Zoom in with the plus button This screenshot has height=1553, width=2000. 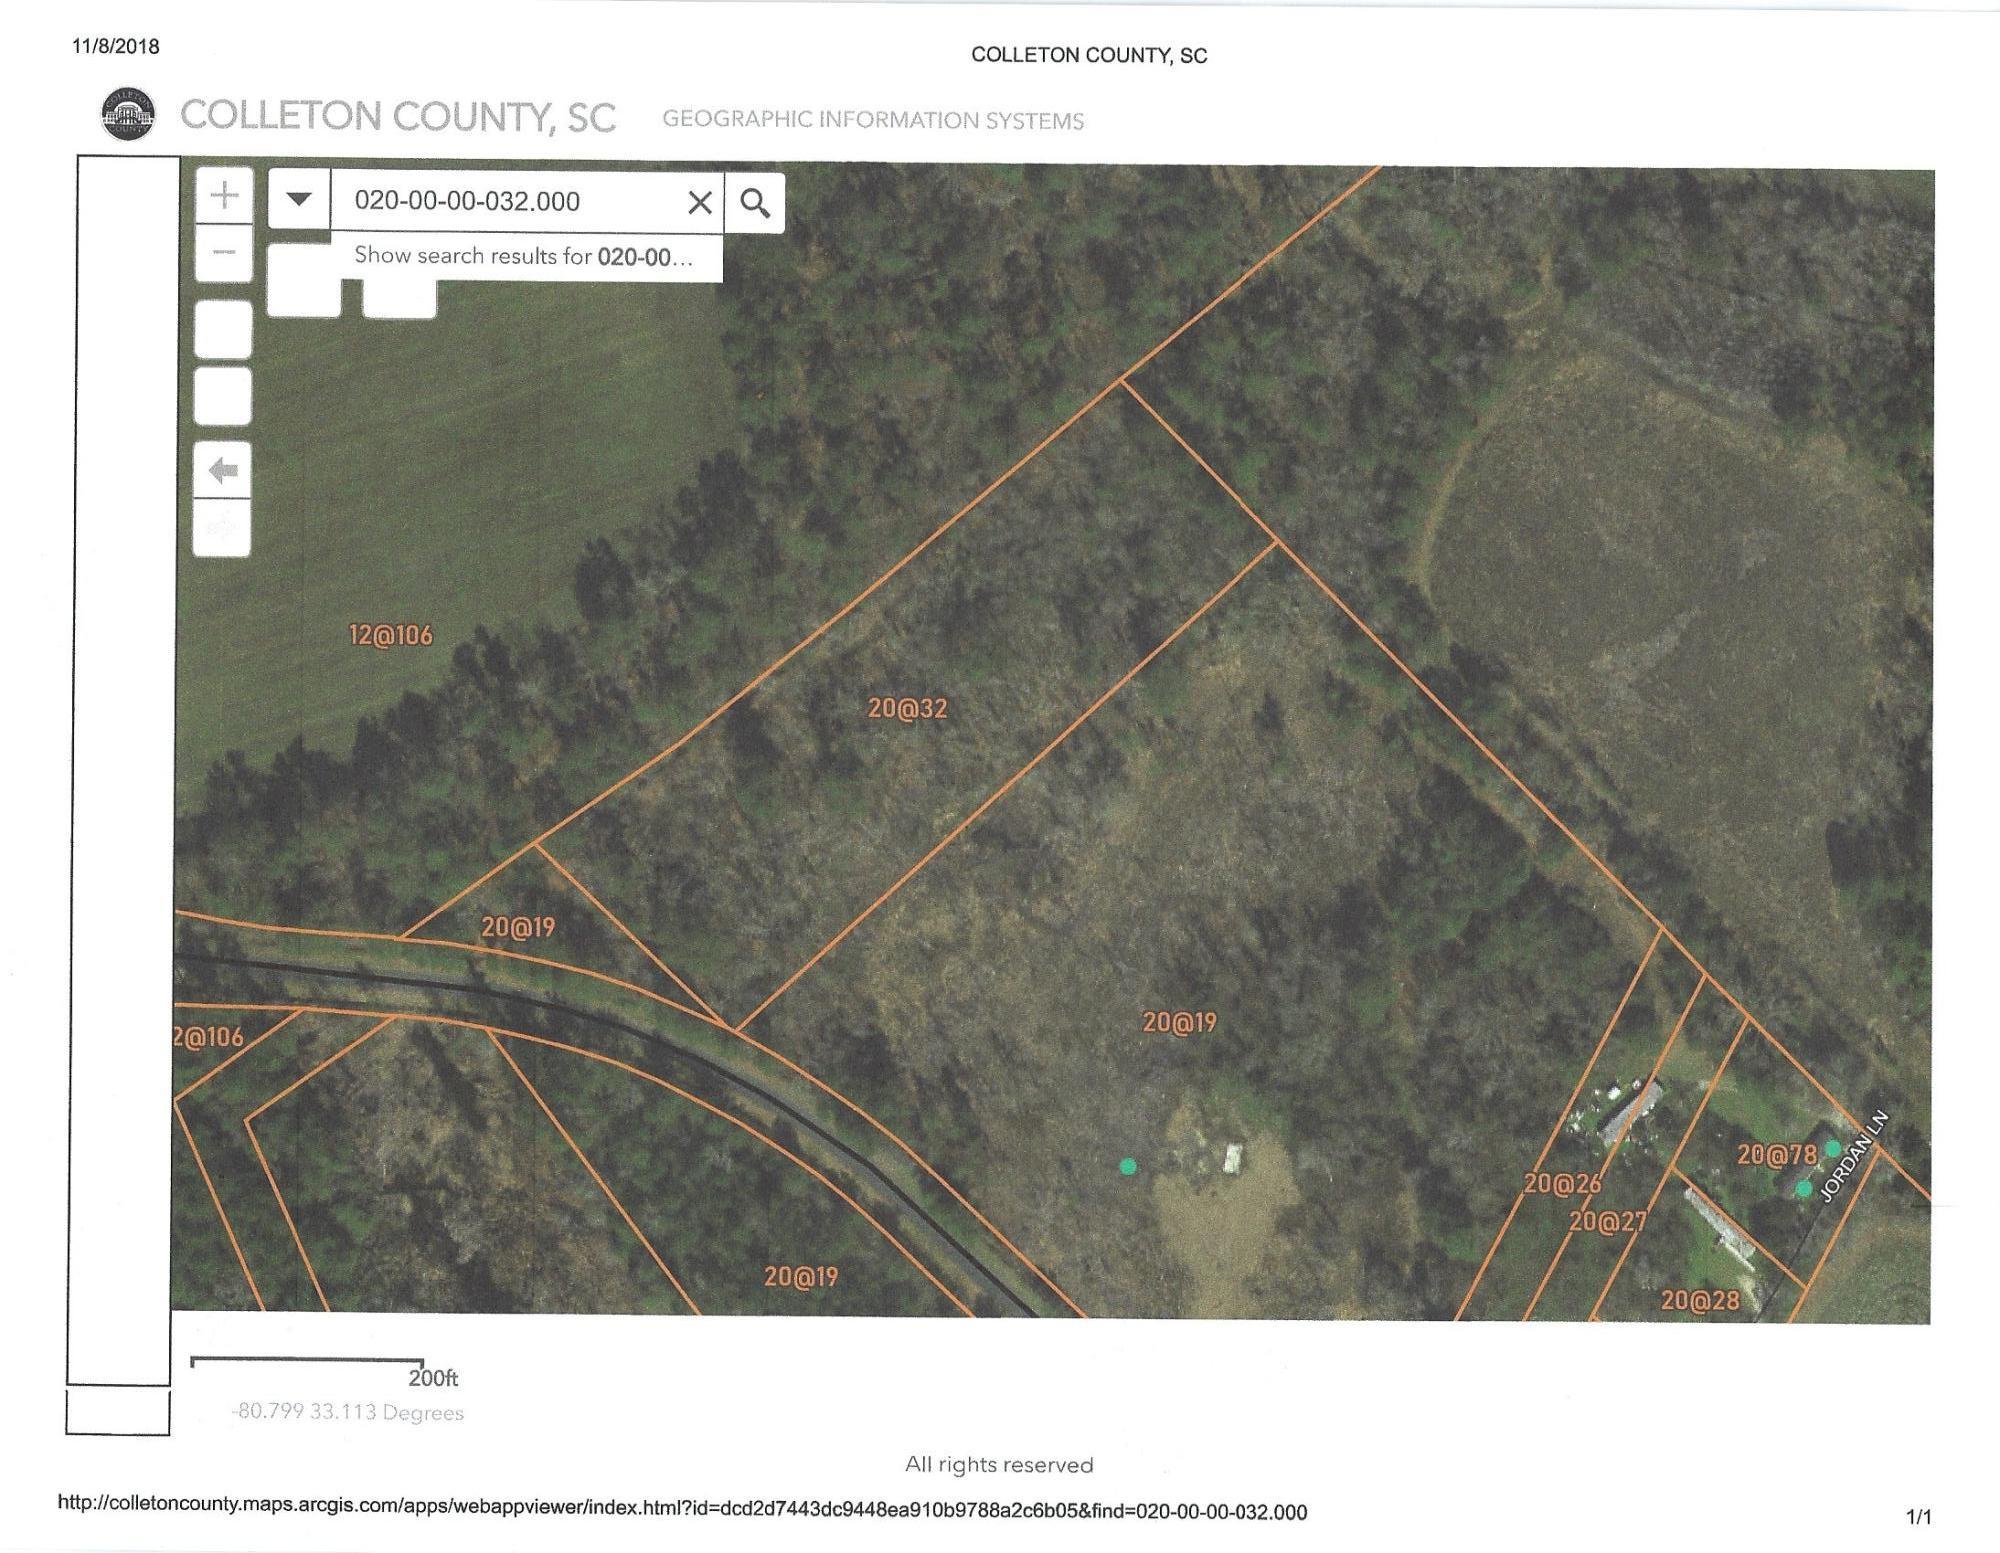(224, 194)
